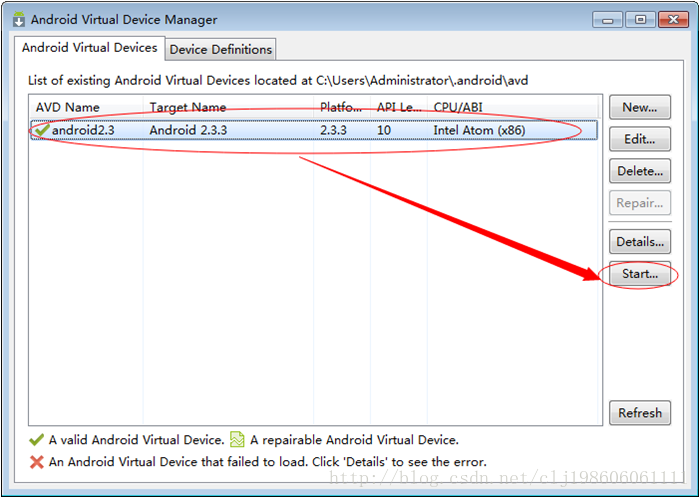700x498 pixels.
Task: Click the red X failed-to-load legend icon
Action: tap(37, 462)
